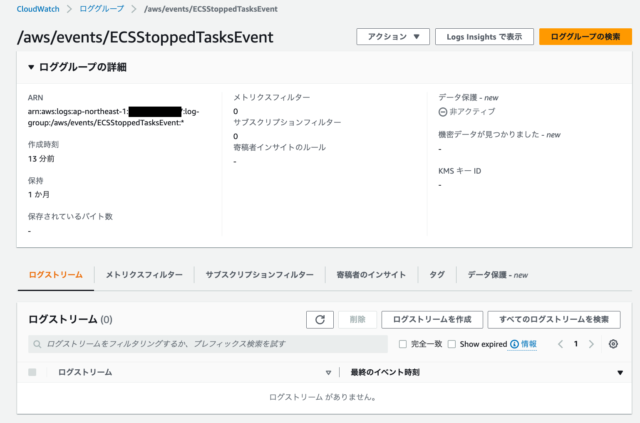Click page number 1 in pagination
Image resolution: width=640 pixels, height=423 pixels.
[576, 344]
